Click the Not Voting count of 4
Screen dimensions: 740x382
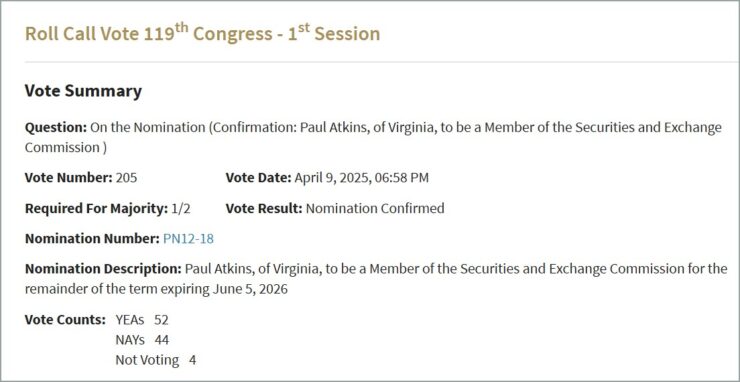point(193,360)
